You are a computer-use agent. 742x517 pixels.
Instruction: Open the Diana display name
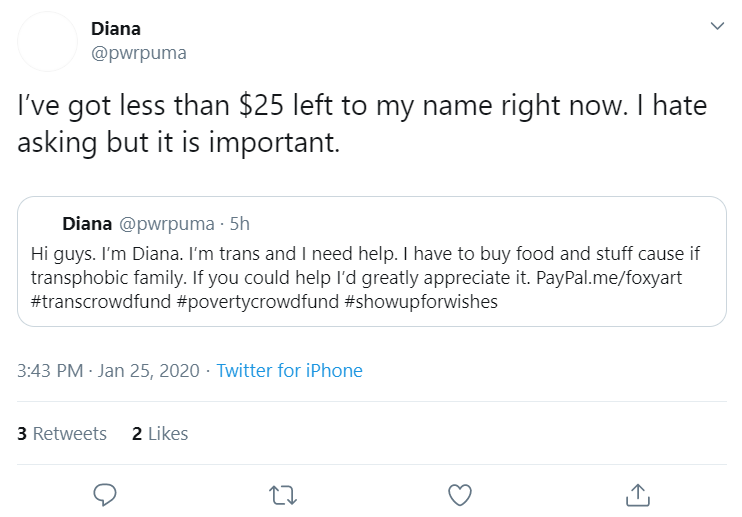pos(115,29)
